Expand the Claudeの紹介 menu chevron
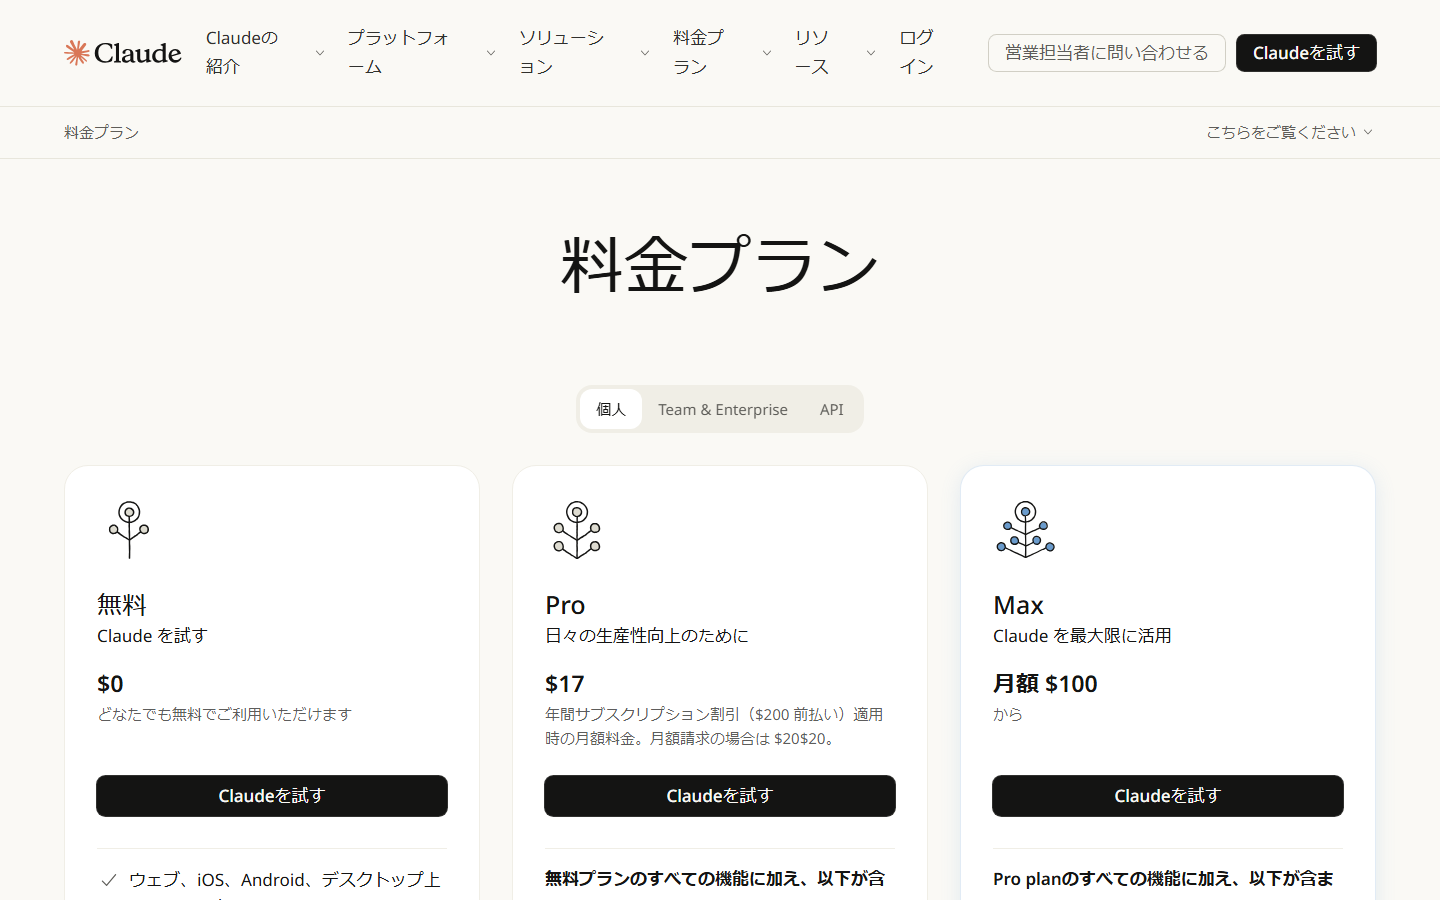This screenshot has width=1440, height=900. coord(320,53)
